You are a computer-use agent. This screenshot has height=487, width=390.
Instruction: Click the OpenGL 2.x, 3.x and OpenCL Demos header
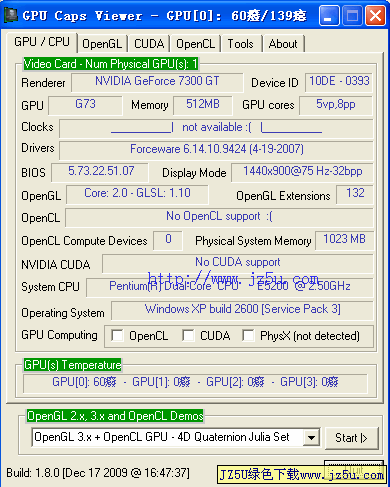click(x=115, y=416)
